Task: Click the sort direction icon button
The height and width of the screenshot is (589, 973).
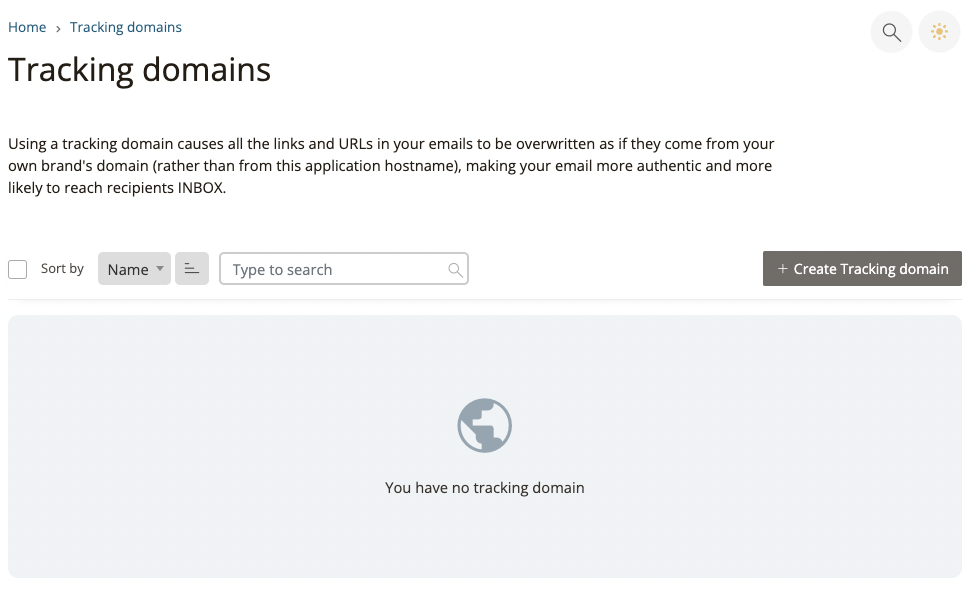Action: 192,269
